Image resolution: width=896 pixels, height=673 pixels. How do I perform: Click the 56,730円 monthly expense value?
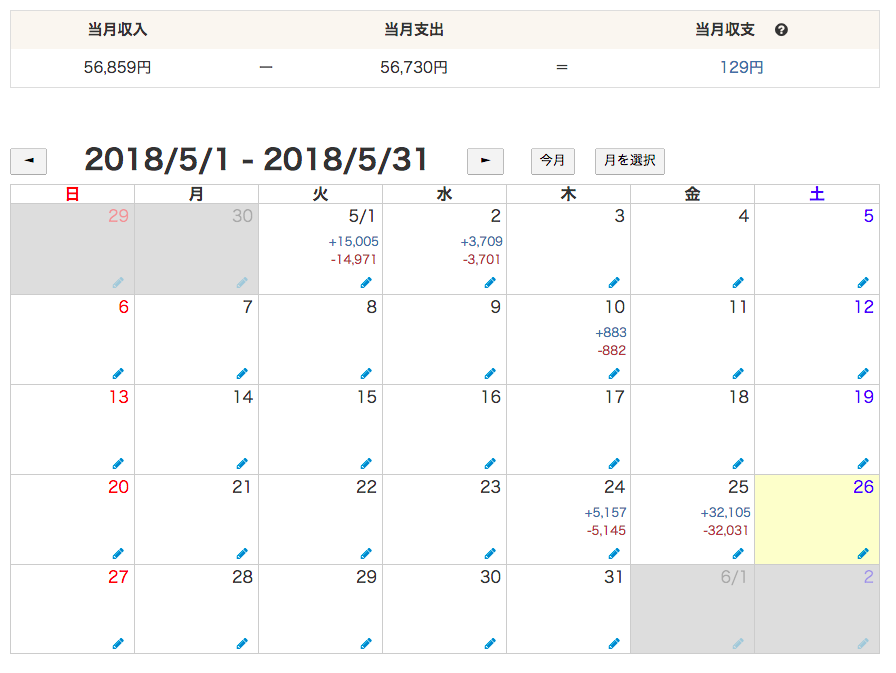pyautogui.click(x=414, y=67)
